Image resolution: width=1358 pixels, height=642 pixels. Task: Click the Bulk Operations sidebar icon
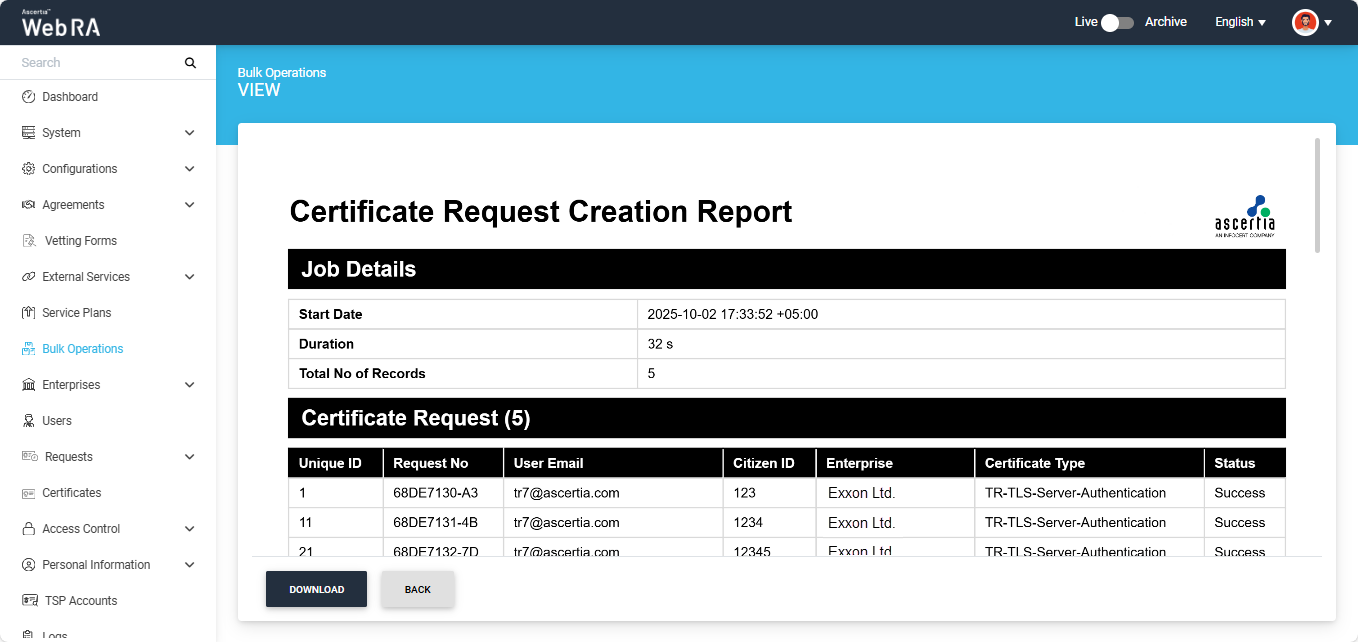(28, 349)
